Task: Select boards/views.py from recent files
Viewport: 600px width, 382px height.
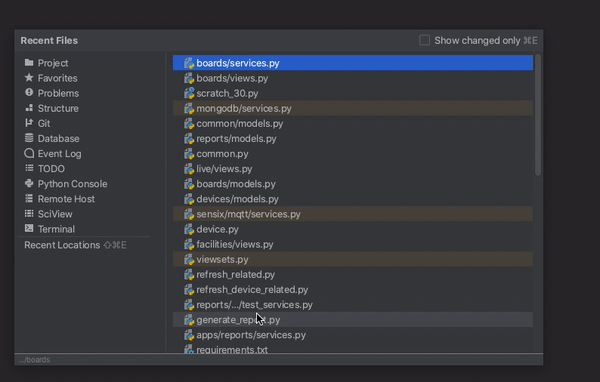Action: 353,78
